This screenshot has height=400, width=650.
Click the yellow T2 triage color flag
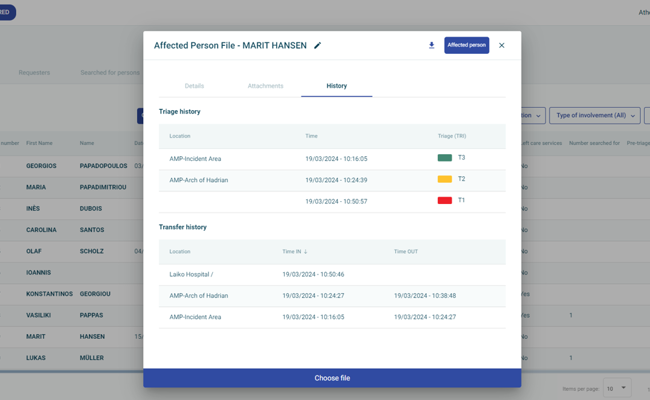[x=445, y=180]
